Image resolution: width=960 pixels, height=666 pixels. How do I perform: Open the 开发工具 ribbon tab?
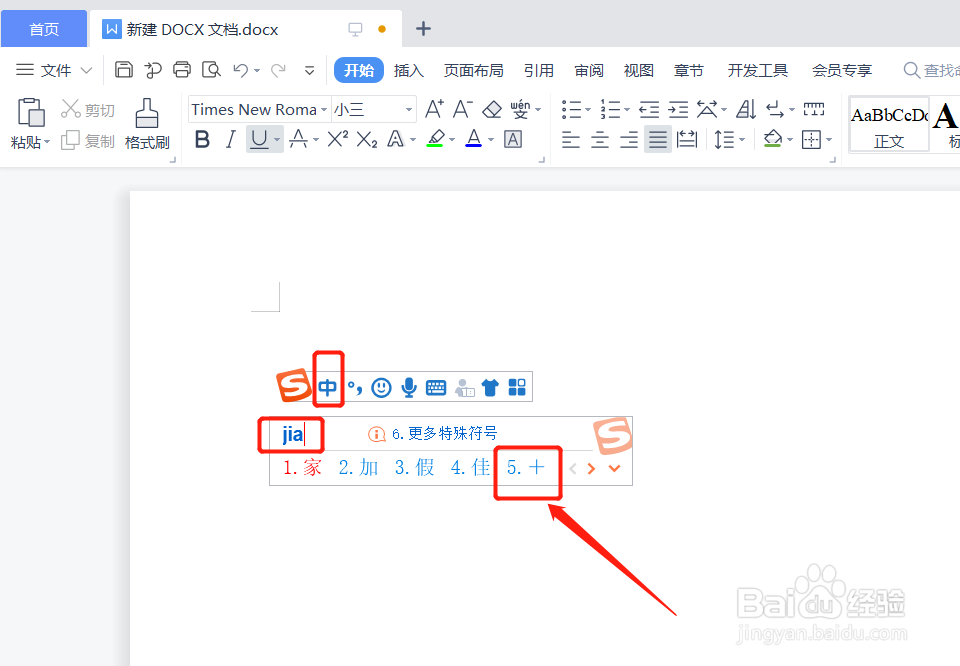click(x=757, y=70)
